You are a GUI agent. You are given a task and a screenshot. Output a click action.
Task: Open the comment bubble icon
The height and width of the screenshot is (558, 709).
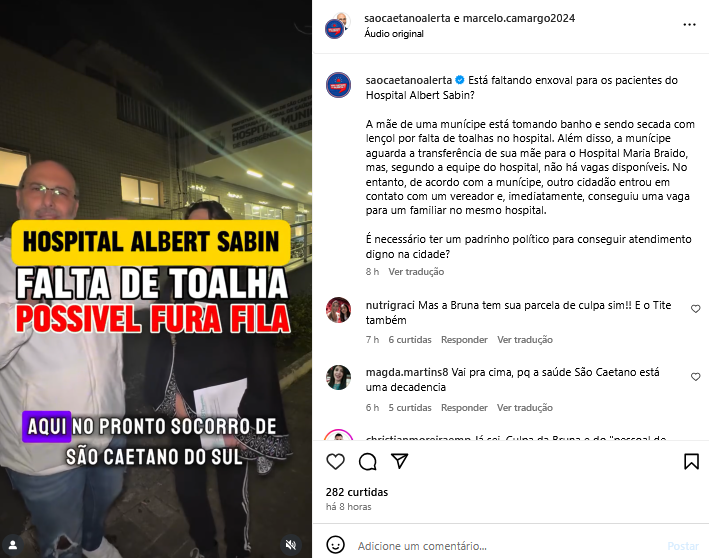[368, 462]
